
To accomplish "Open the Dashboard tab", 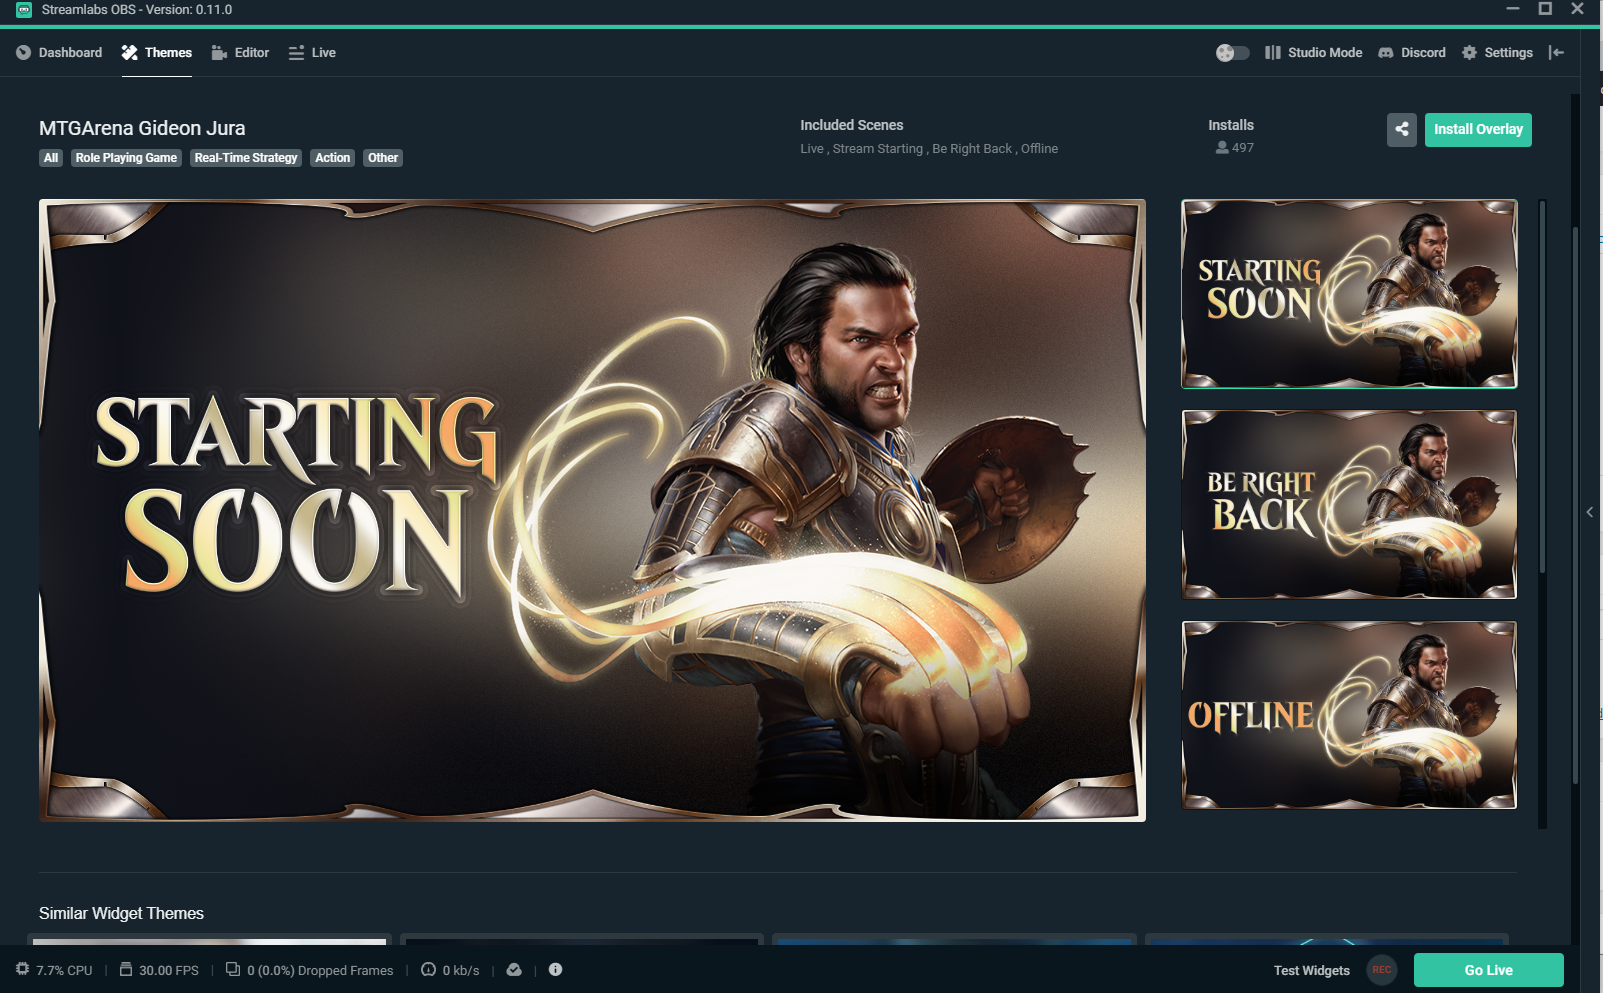I will click(59, 53).
